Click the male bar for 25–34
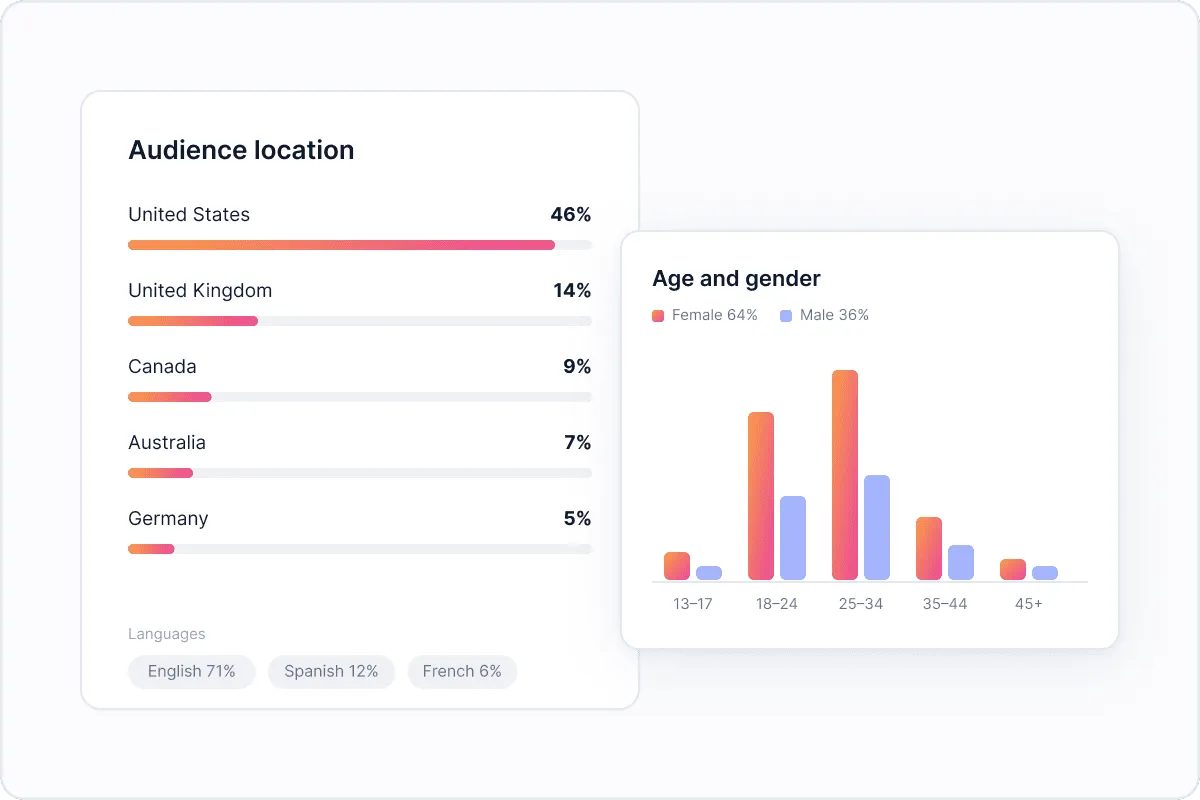1200x800 pixels. click(x=877, y=527)
